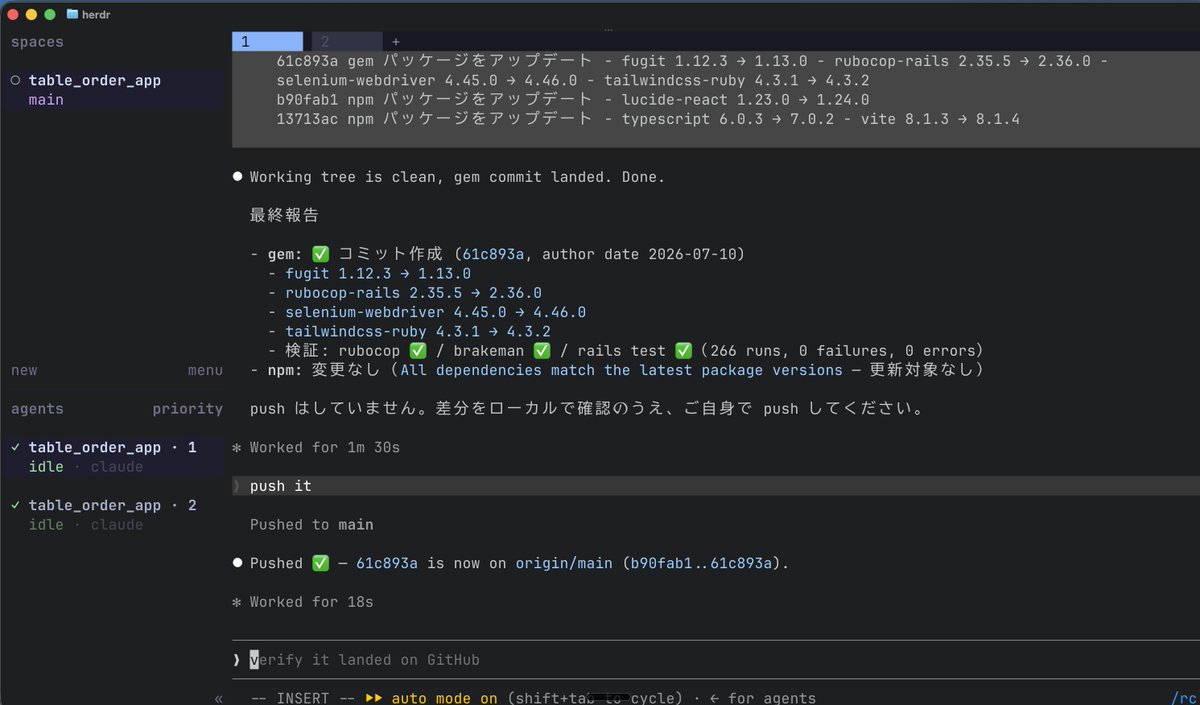Viewport: 1200px width, 705px height.
Task: Click the new button in the sidebar
Action: 24,370
